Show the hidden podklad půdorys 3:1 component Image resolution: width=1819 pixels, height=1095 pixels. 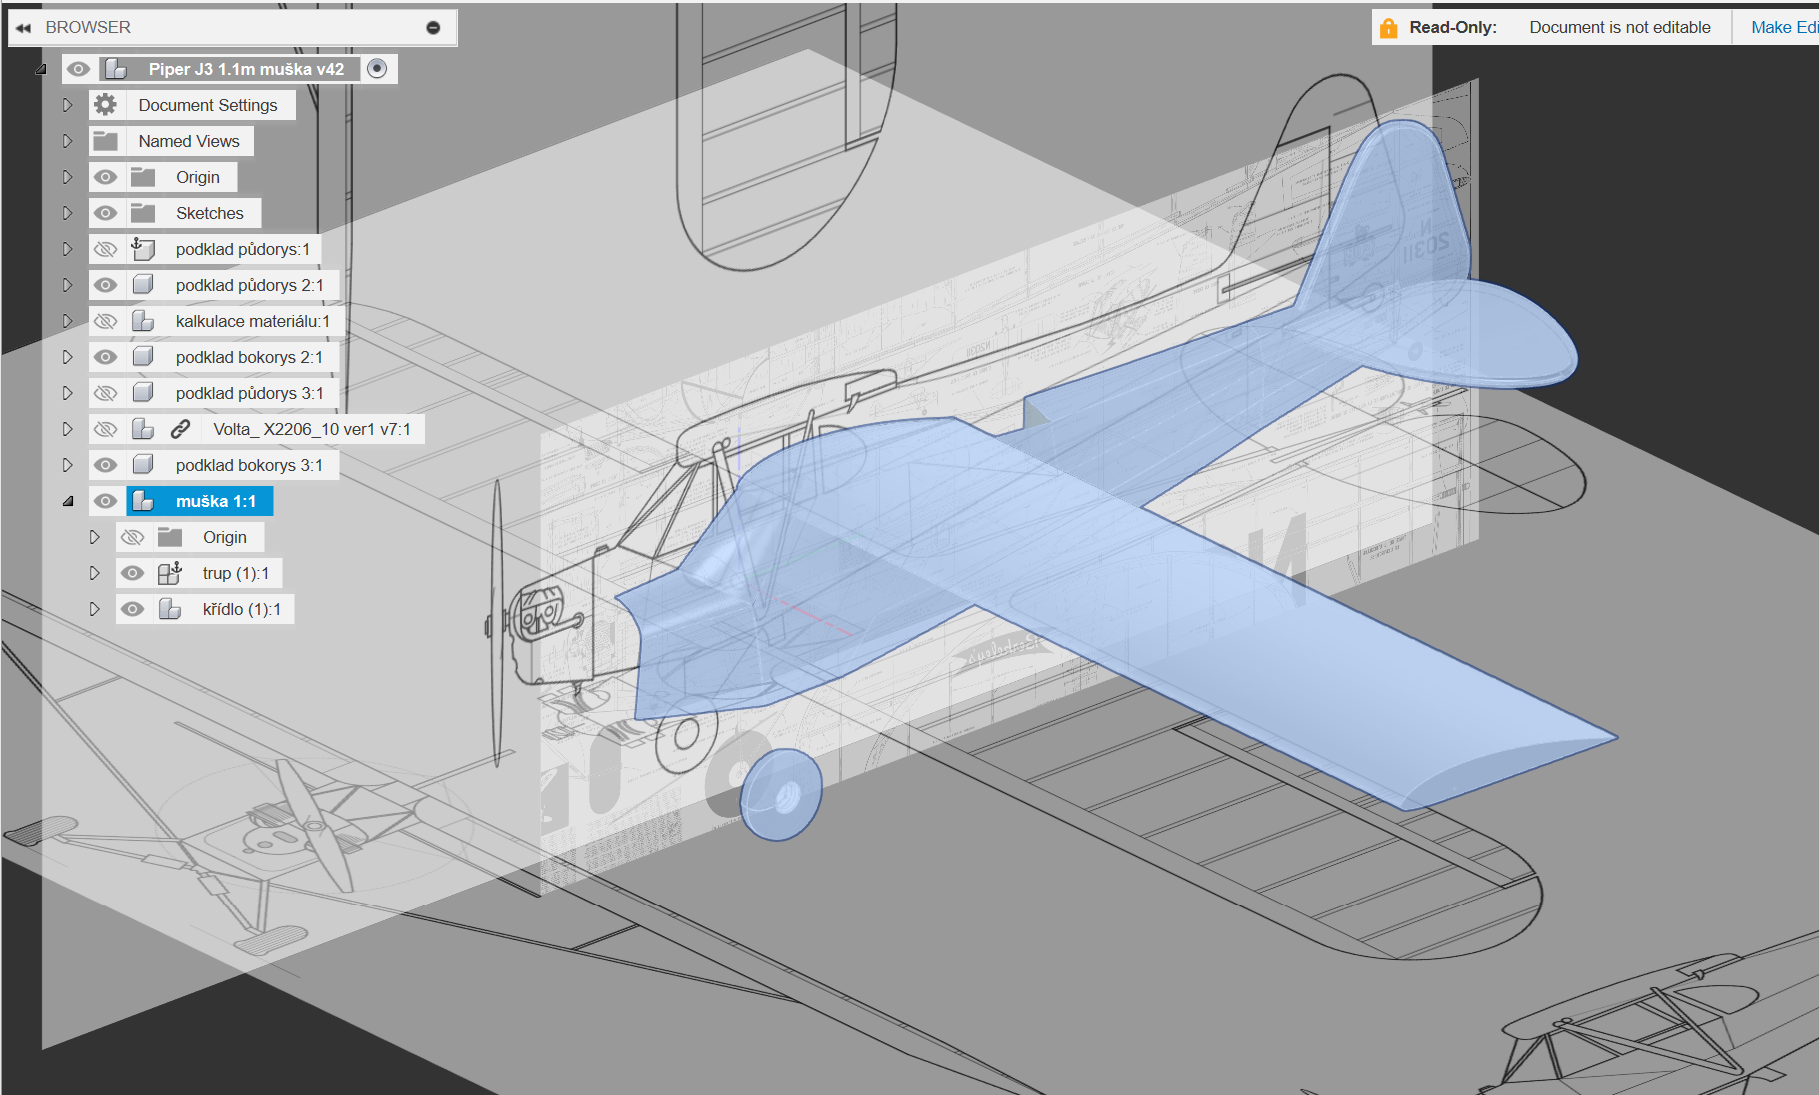point(105,393)
